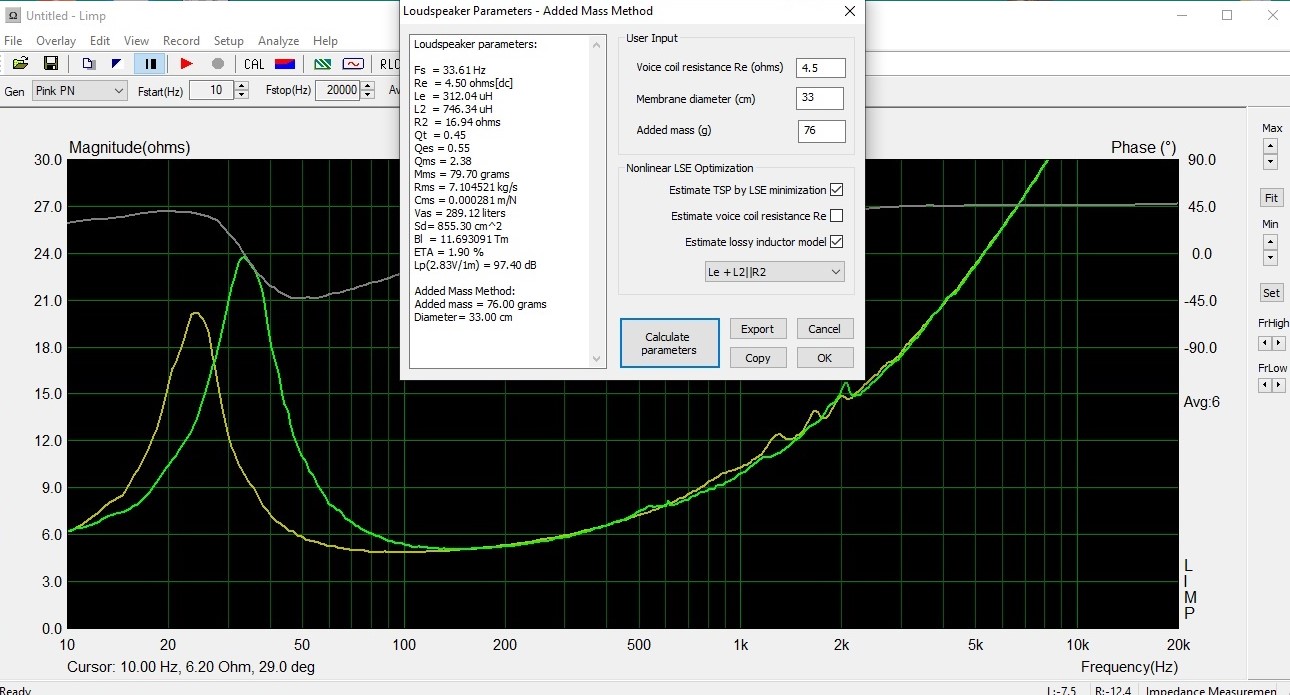This screenshot has height=695, width=1290.
Task: Open the Overlay menu
Action: pos(56,41)
